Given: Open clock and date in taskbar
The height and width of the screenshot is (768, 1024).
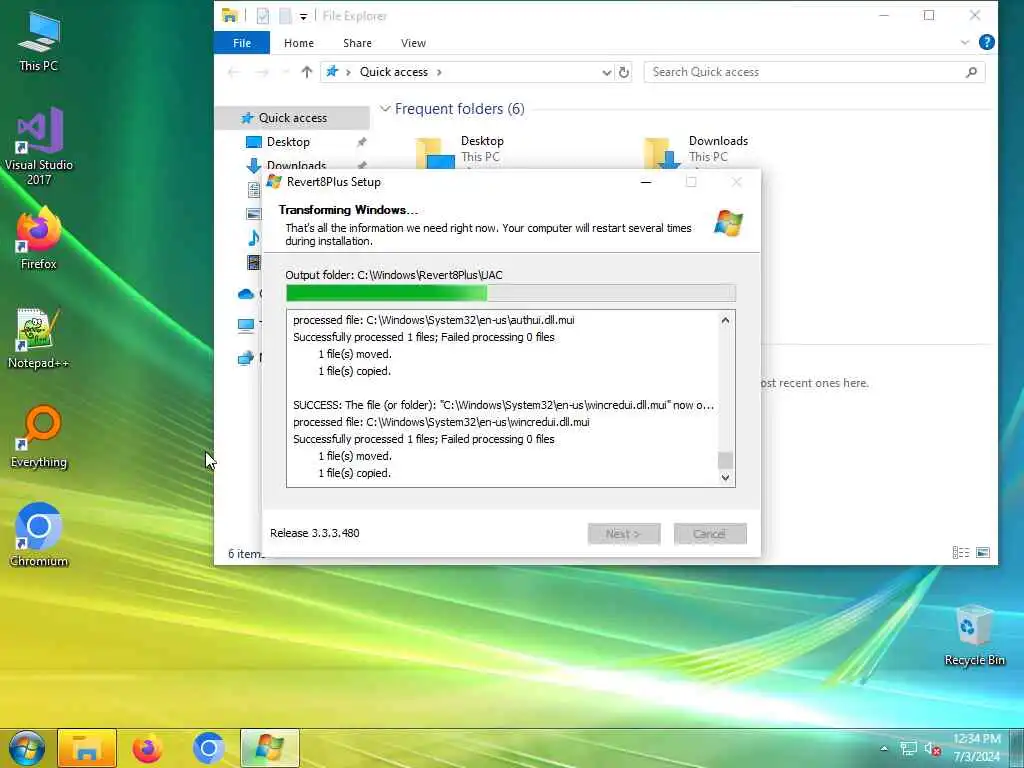Looking at the screenshot, I should coord(976,748).
